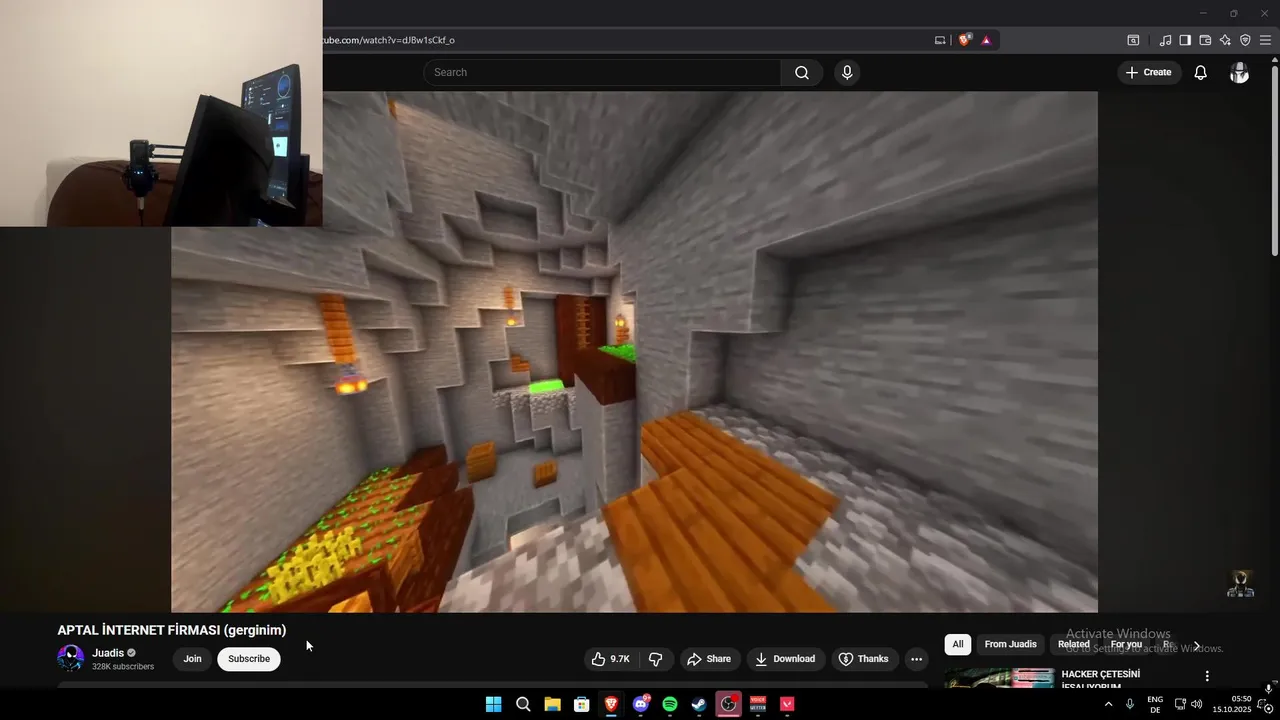
Task: Click the Thanks button
Action: click(x=864, y=659)
